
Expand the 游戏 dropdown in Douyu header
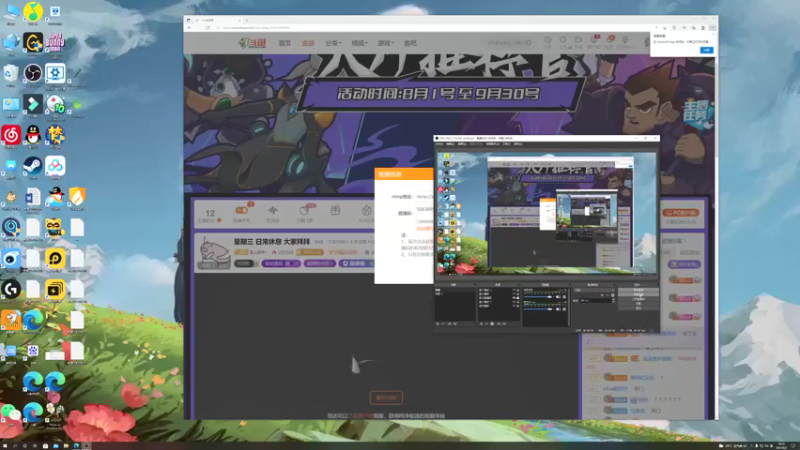pyautogui.click(x=386, y=43)
